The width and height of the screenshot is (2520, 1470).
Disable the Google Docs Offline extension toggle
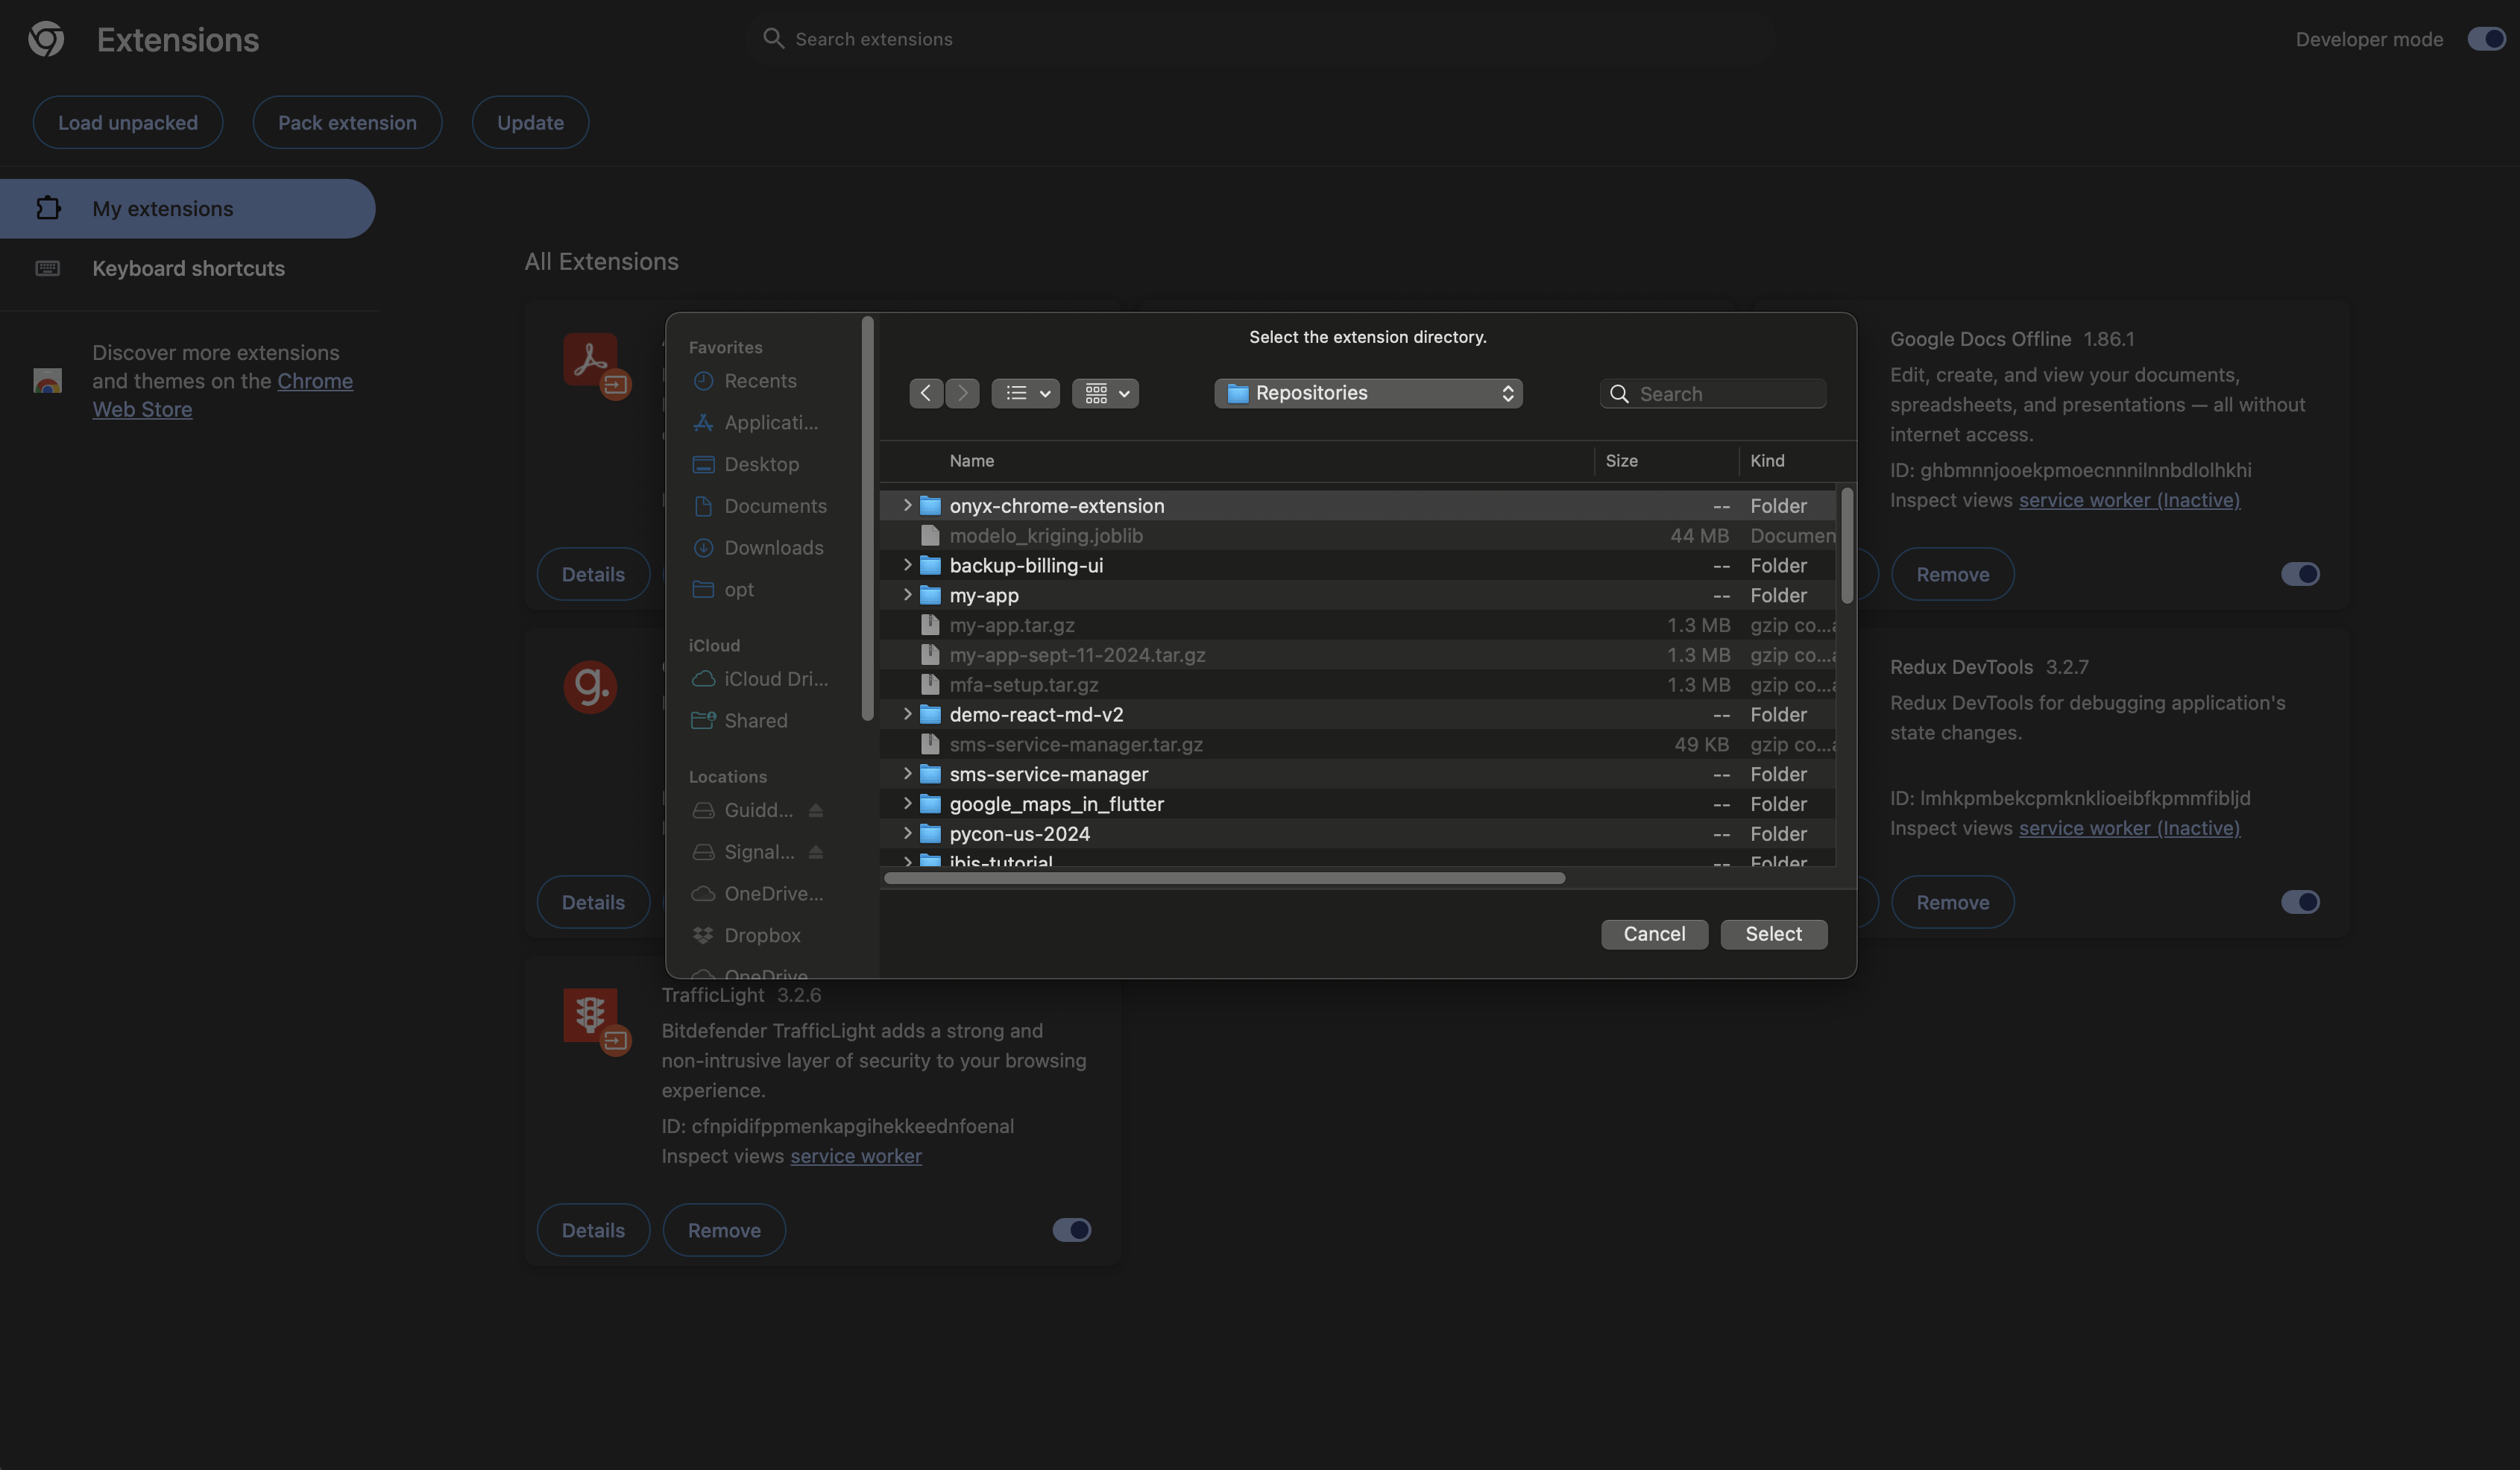pos(2300,574)
